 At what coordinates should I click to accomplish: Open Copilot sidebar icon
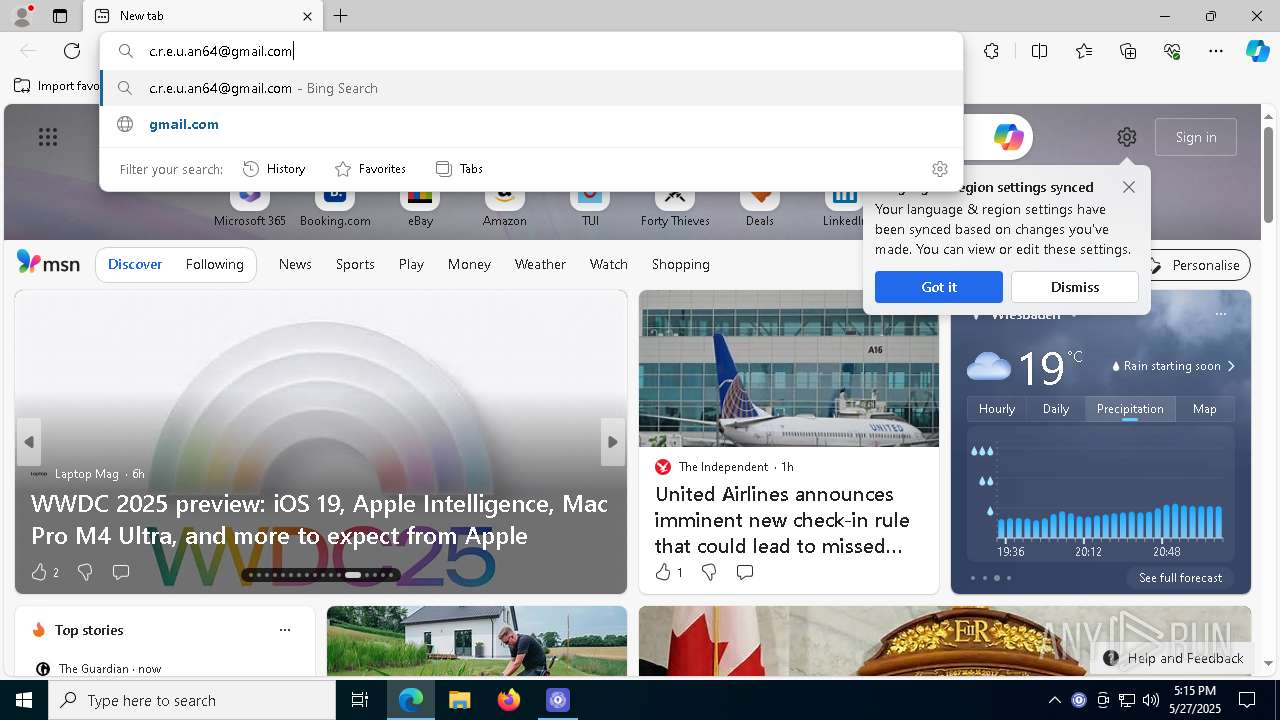click(1258, 51)
